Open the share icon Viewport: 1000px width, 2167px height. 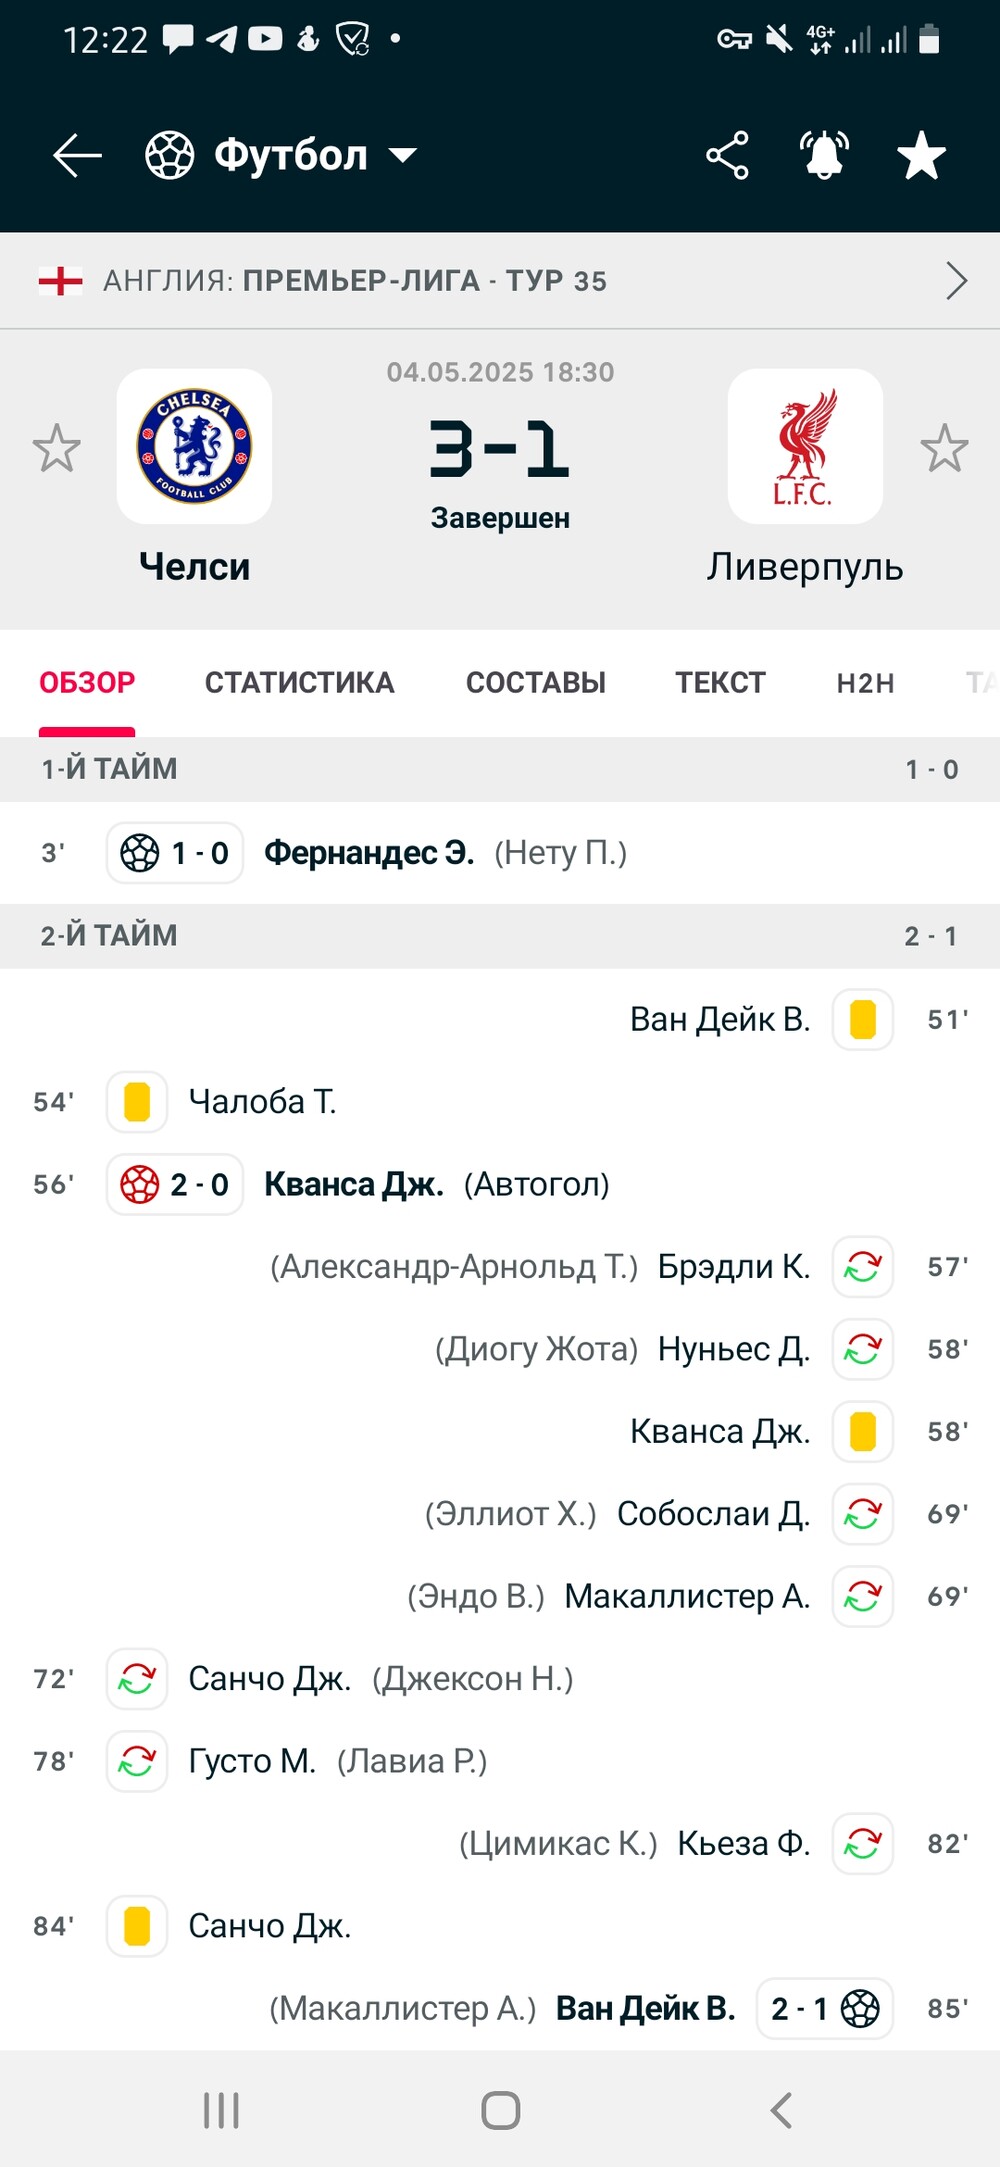coord(727,156)
